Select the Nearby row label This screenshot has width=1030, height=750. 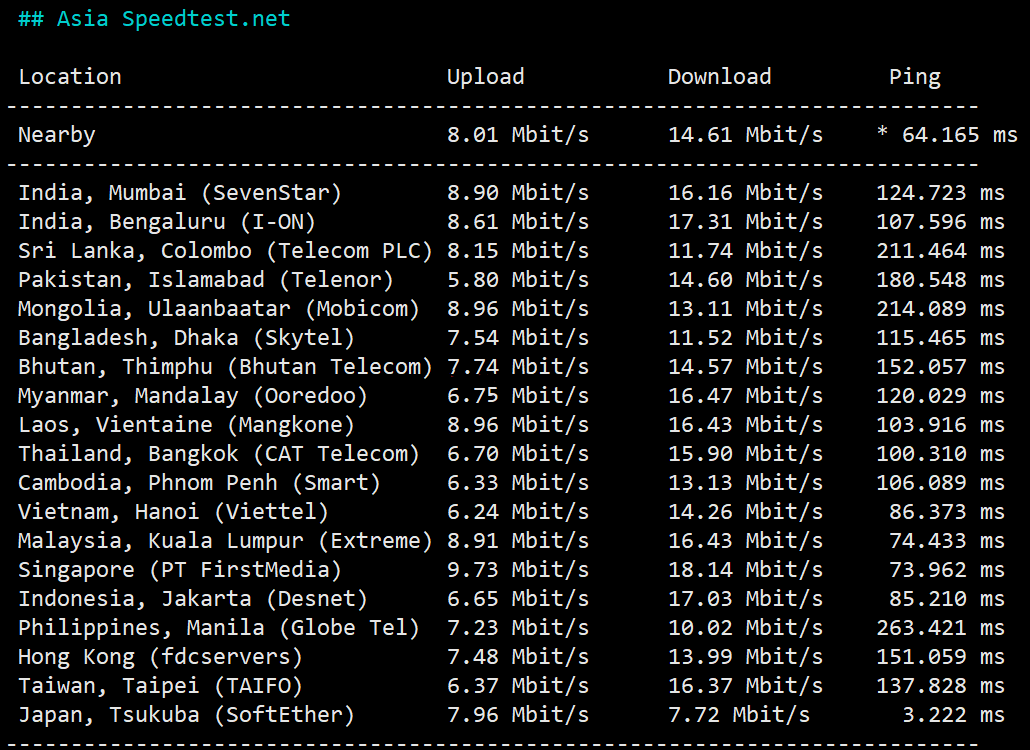(x=56, y=135)
